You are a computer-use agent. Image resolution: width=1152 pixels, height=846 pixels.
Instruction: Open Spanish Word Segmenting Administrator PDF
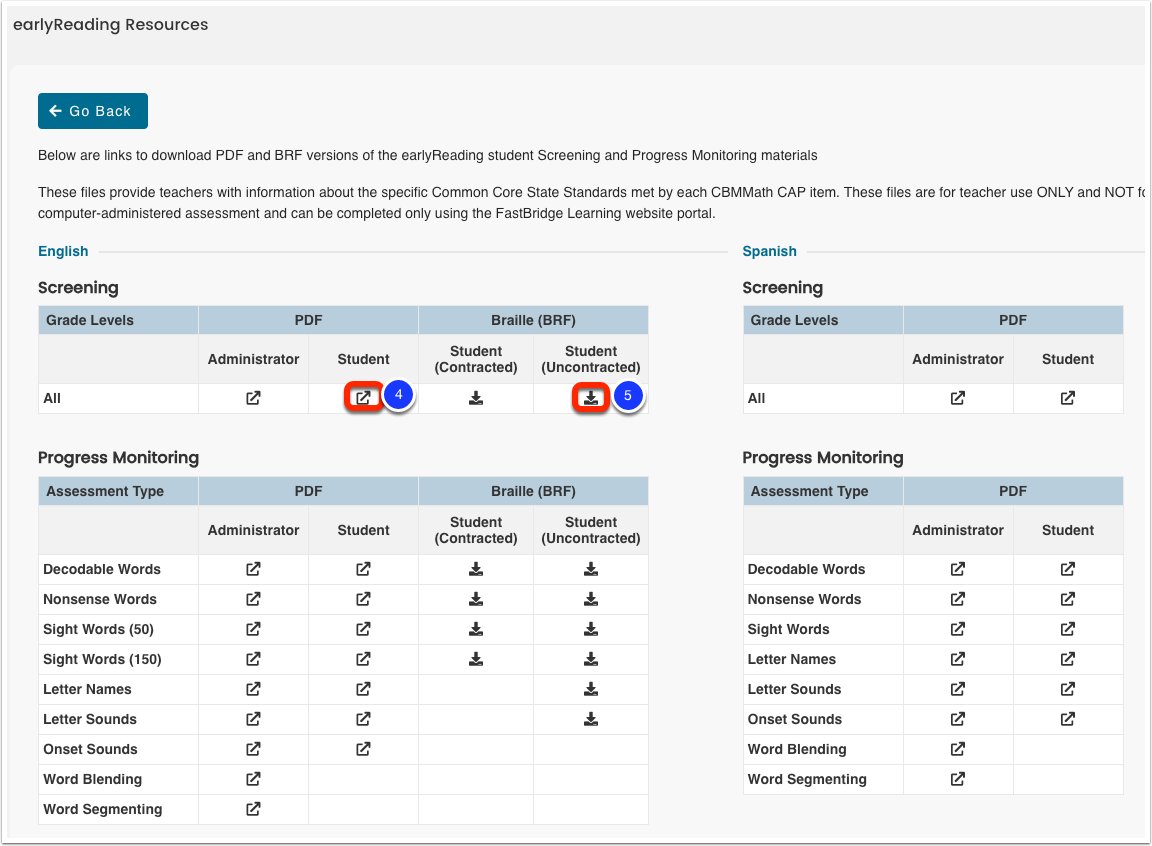pyautogui.click(x=958, y=780)
